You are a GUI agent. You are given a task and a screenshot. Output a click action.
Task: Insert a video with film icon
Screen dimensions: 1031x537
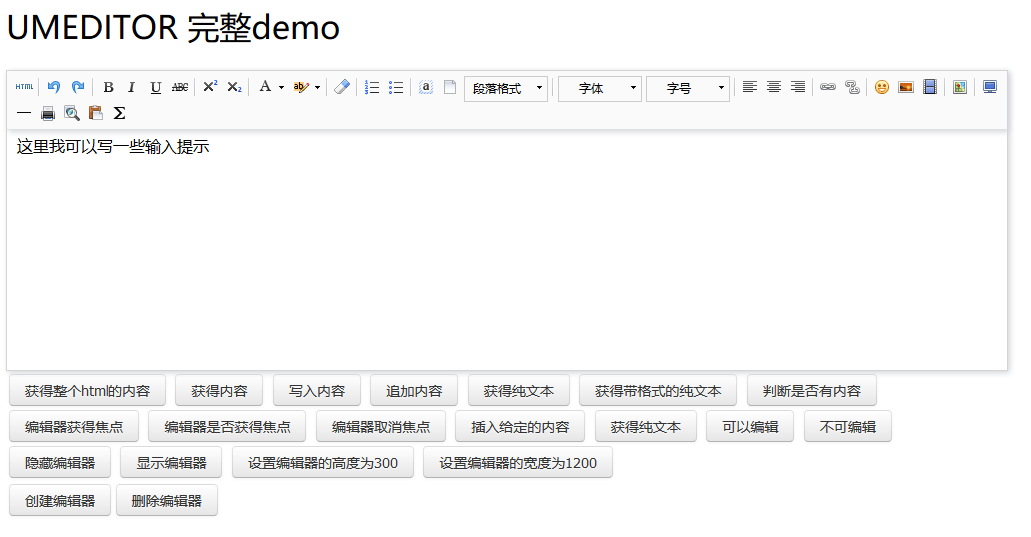930,87
